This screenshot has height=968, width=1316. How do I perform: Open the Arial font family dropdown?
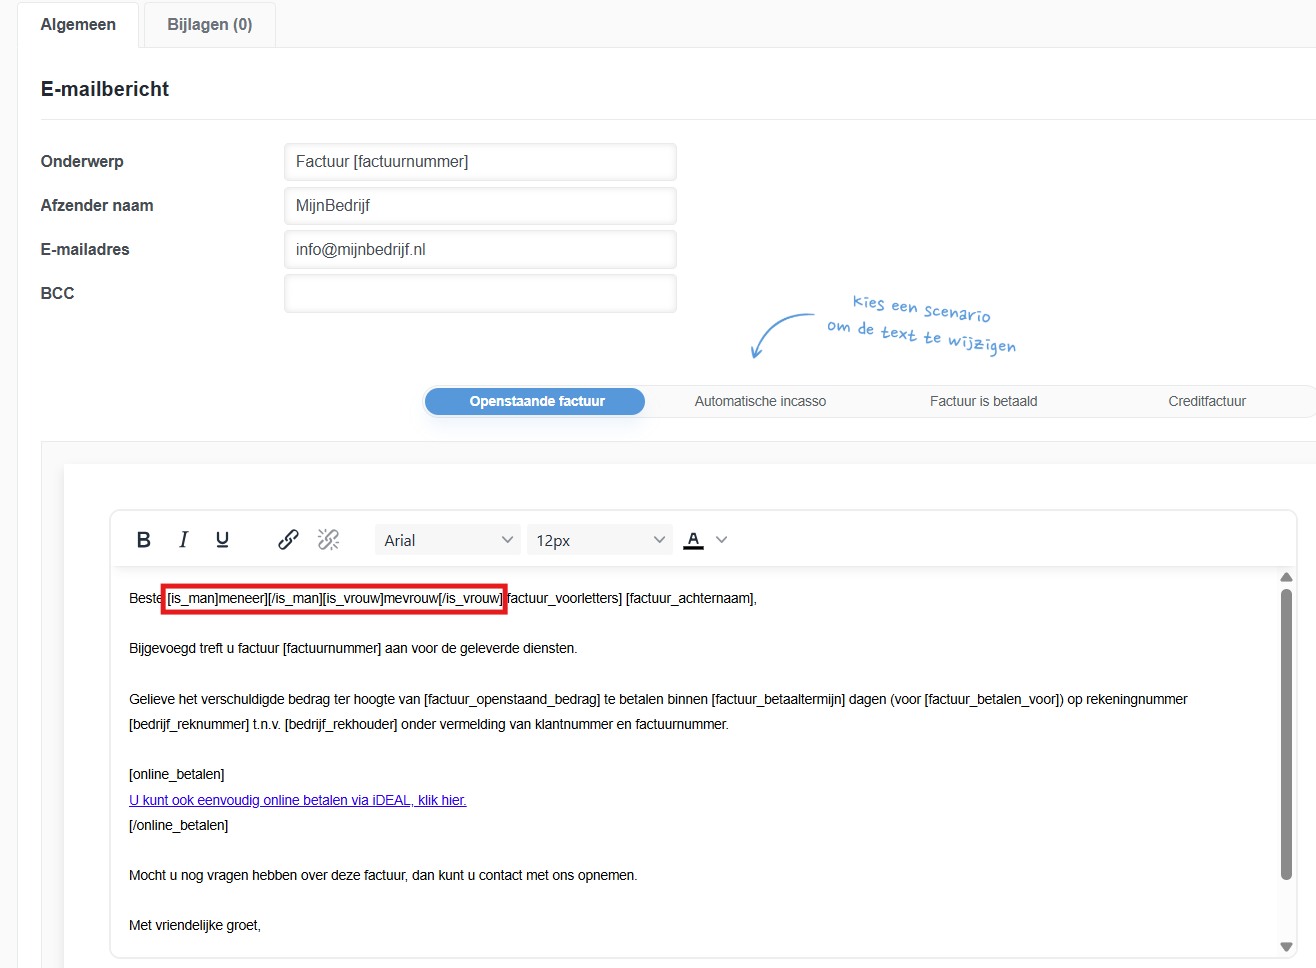[x=447, y=539]
